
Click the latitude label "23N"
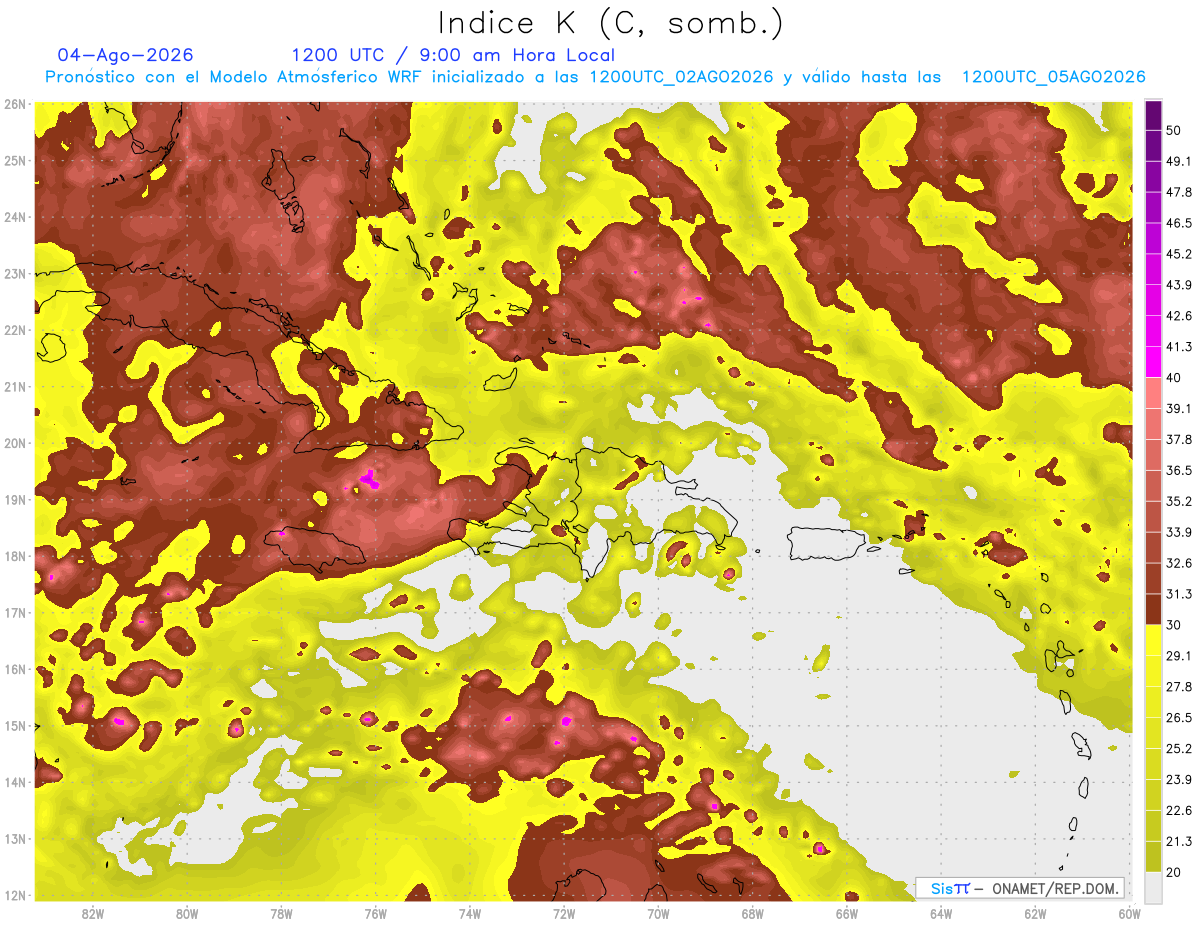(x=15, y=273)
